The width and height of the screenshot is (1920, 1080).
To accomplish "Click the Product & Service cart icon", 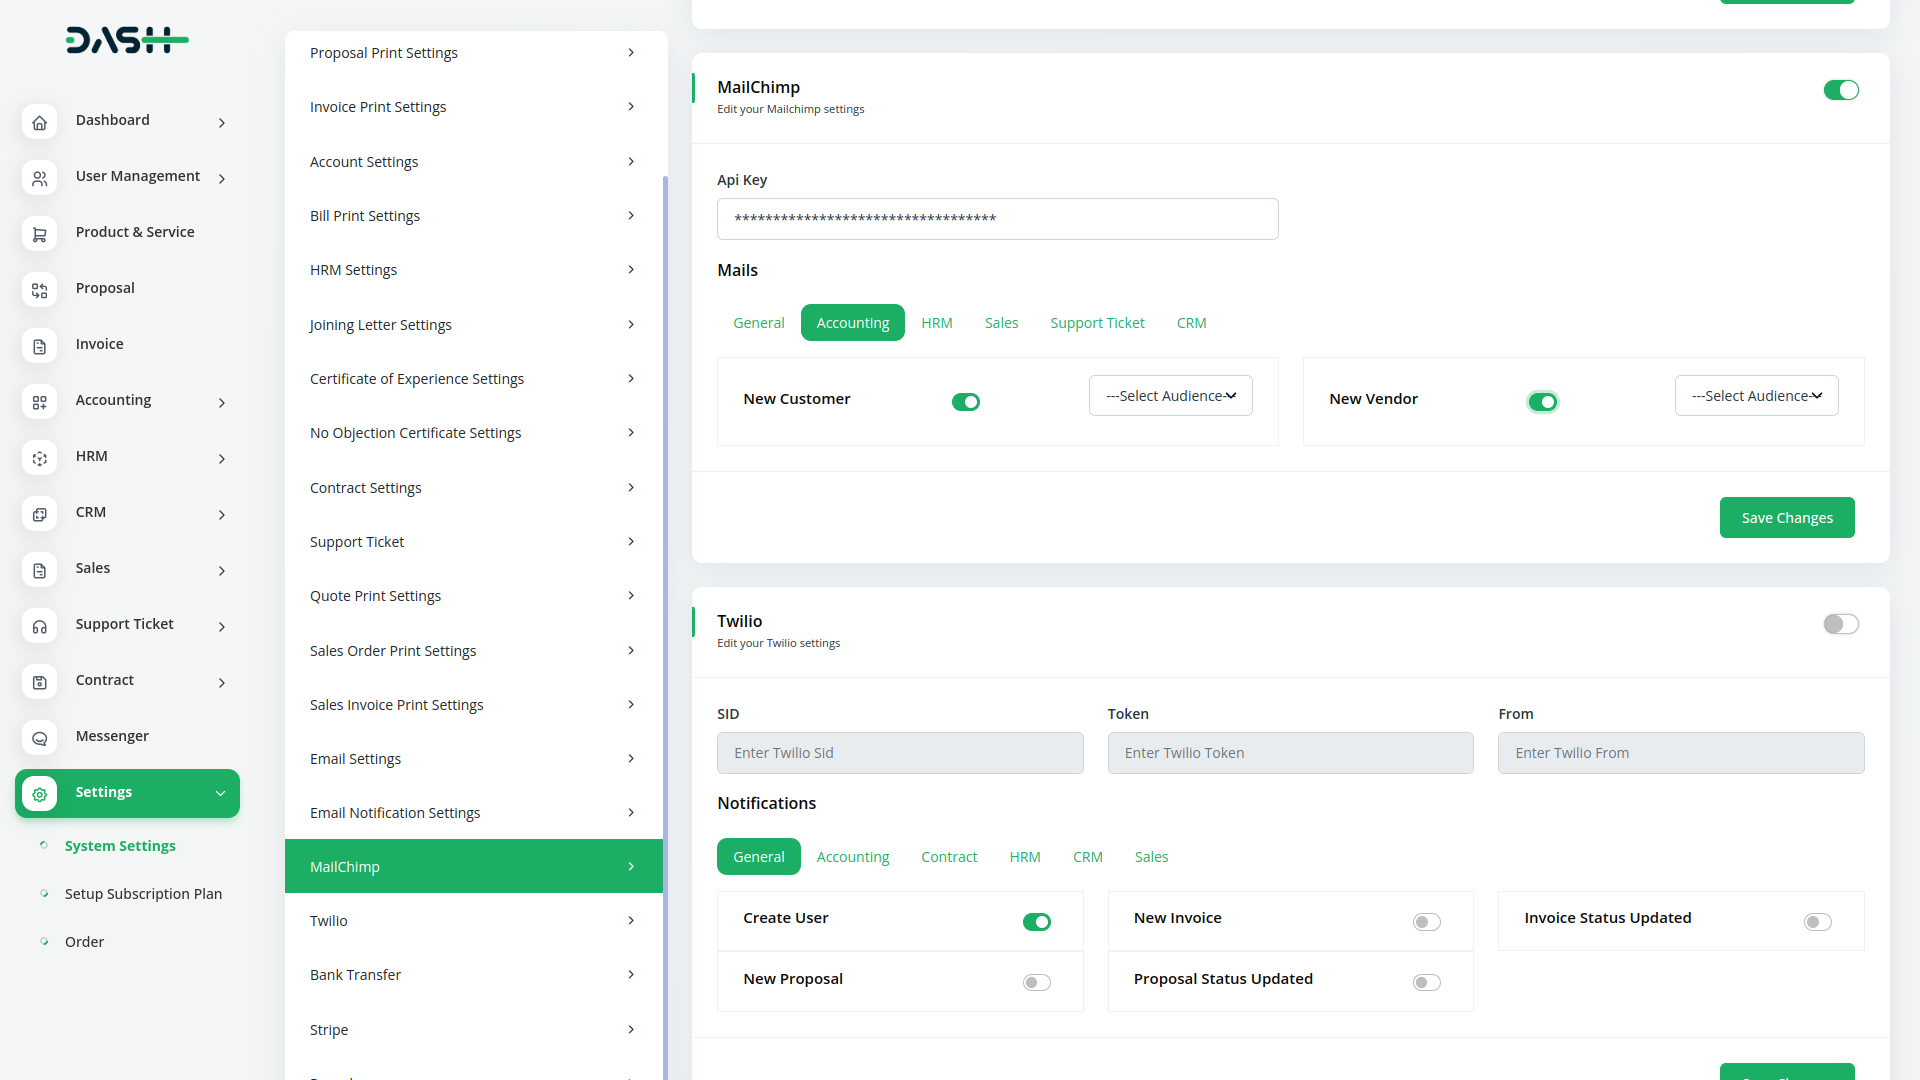I will pos(39,234).
